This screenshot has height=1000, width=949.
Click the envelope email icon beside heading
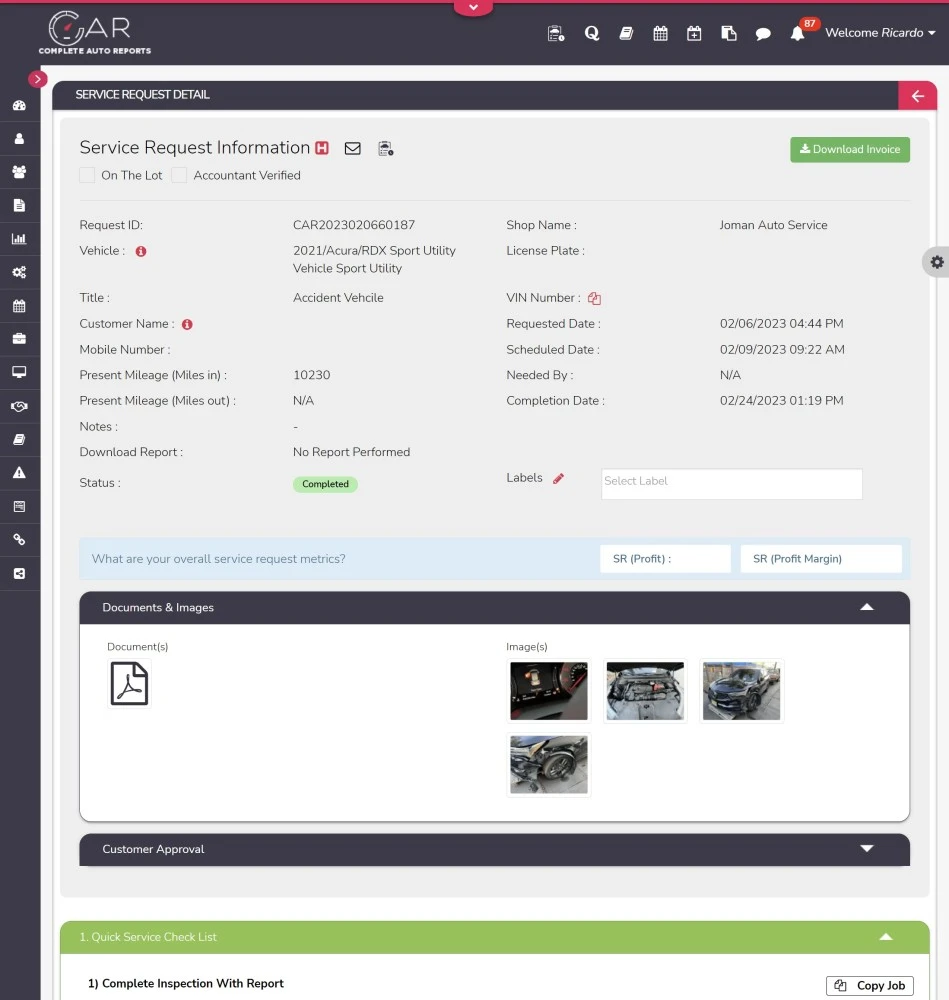pyautogui.click(x=353, y=149)
